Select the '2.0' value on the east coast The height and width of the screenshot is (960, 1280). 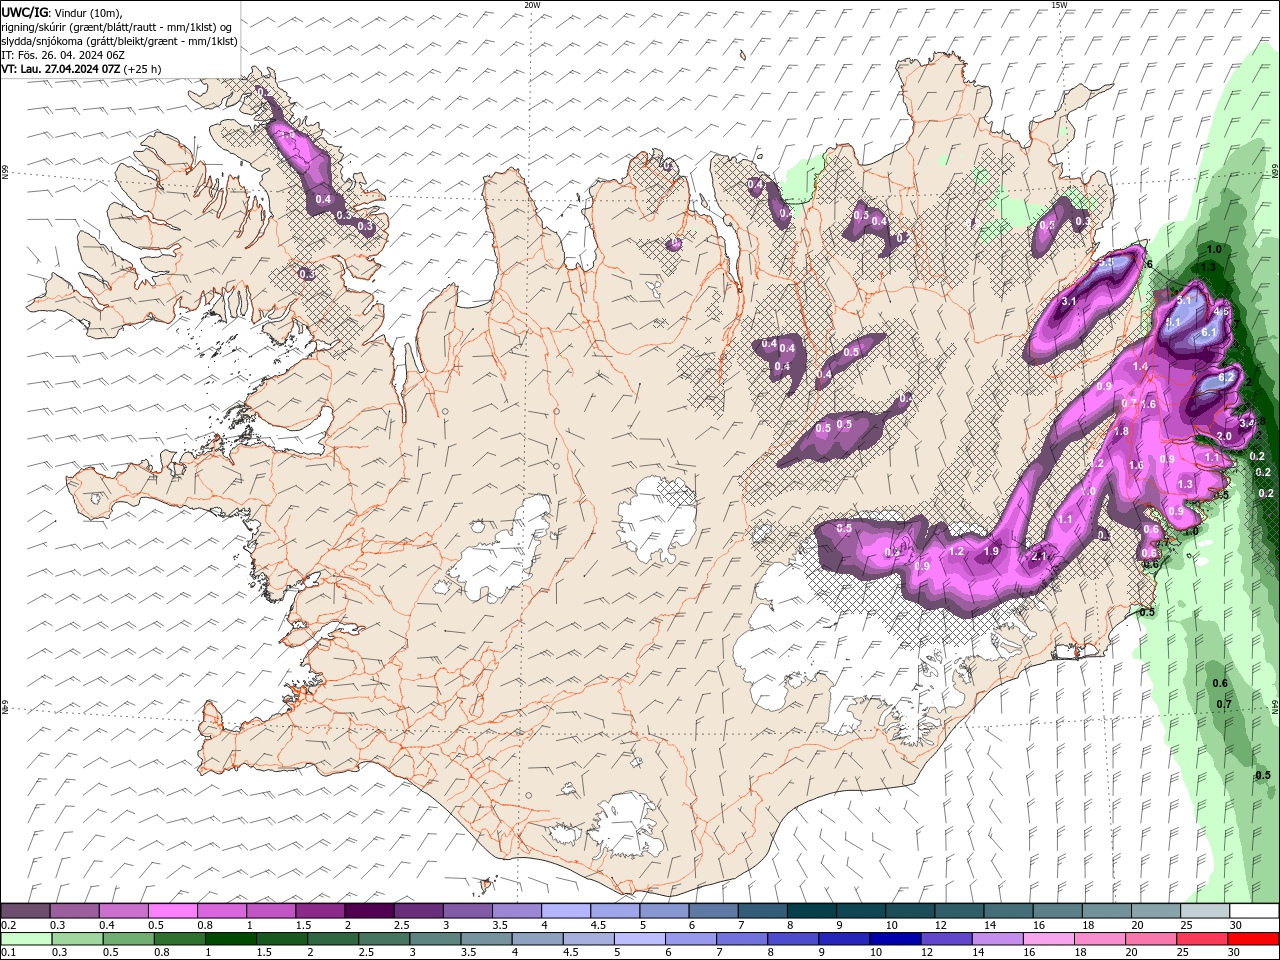[x=1224, y=436]
